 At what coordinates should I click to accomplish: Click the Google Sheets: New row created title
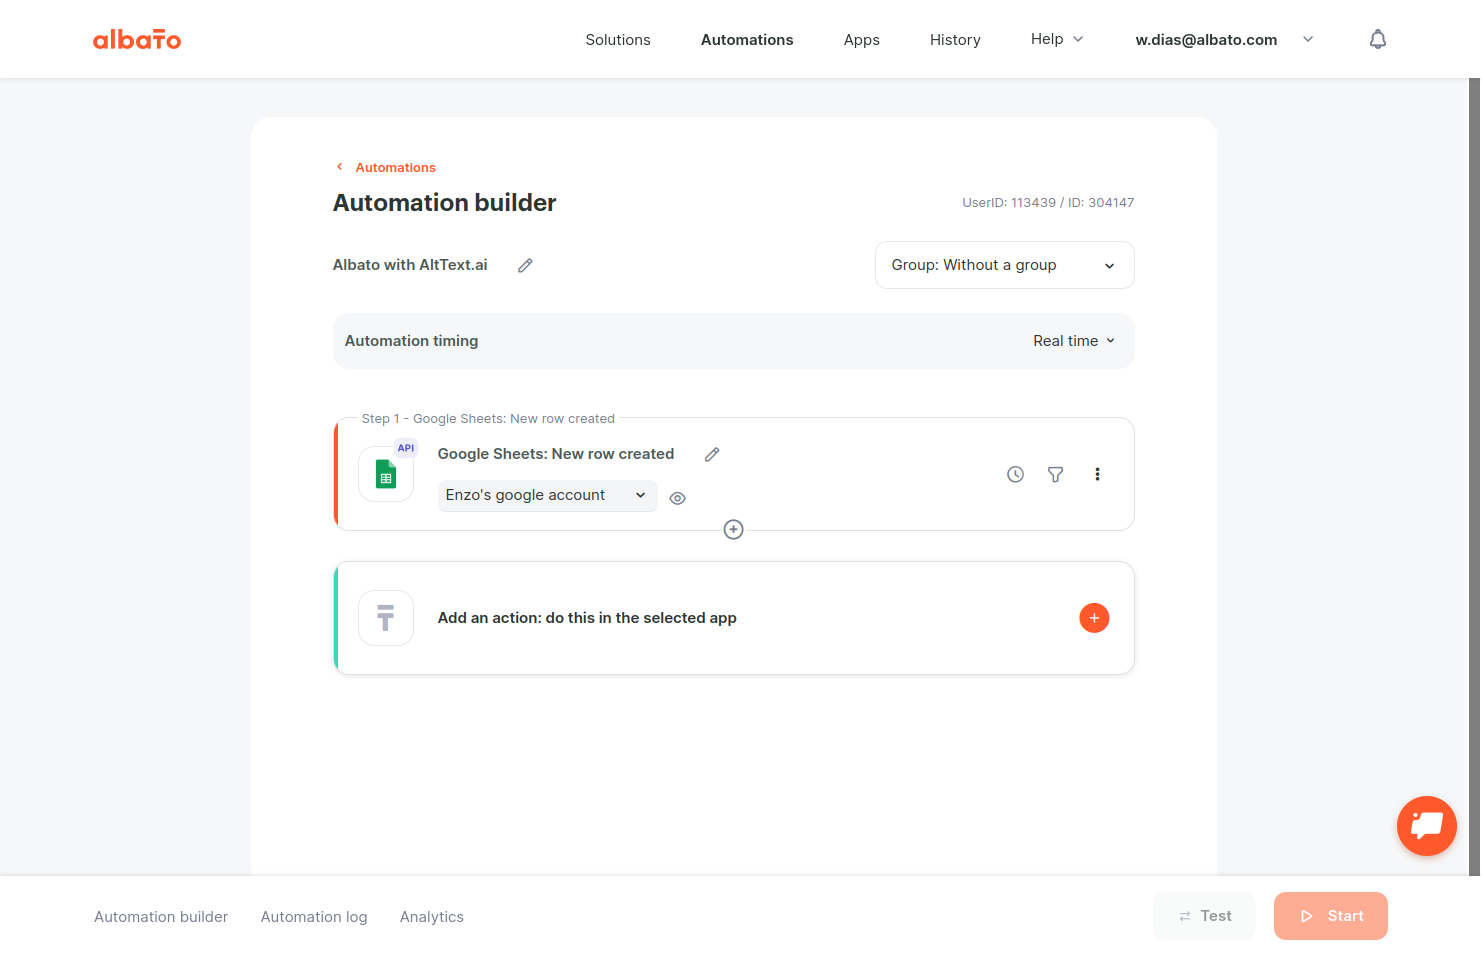556,454
